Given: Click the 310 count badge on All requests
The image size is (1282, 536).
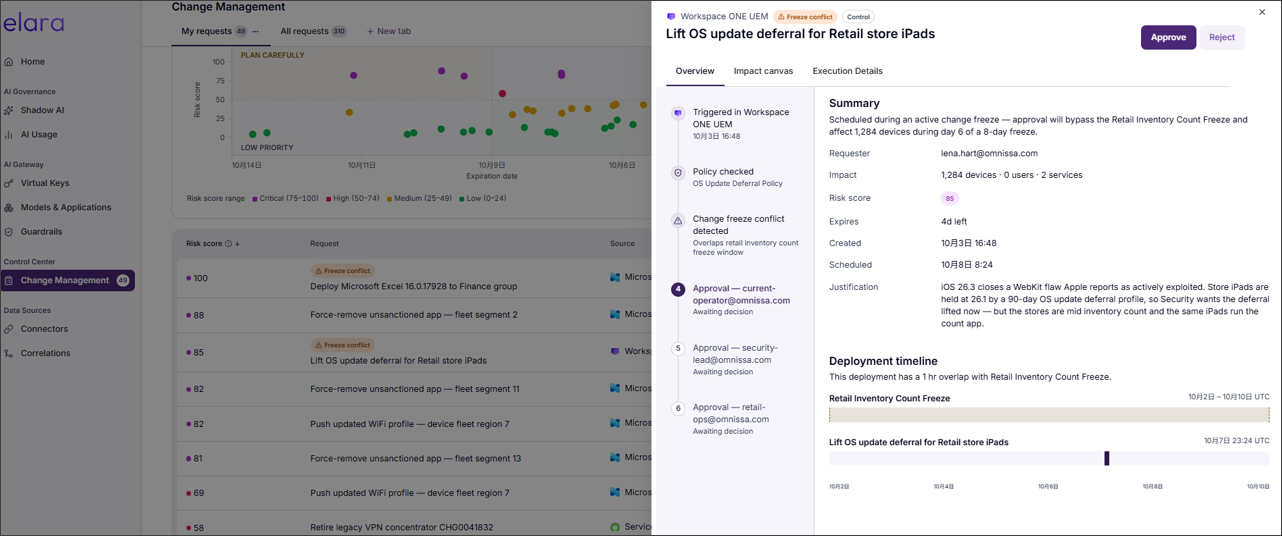Looking at the screenshot, I should [x=339, y=32].
